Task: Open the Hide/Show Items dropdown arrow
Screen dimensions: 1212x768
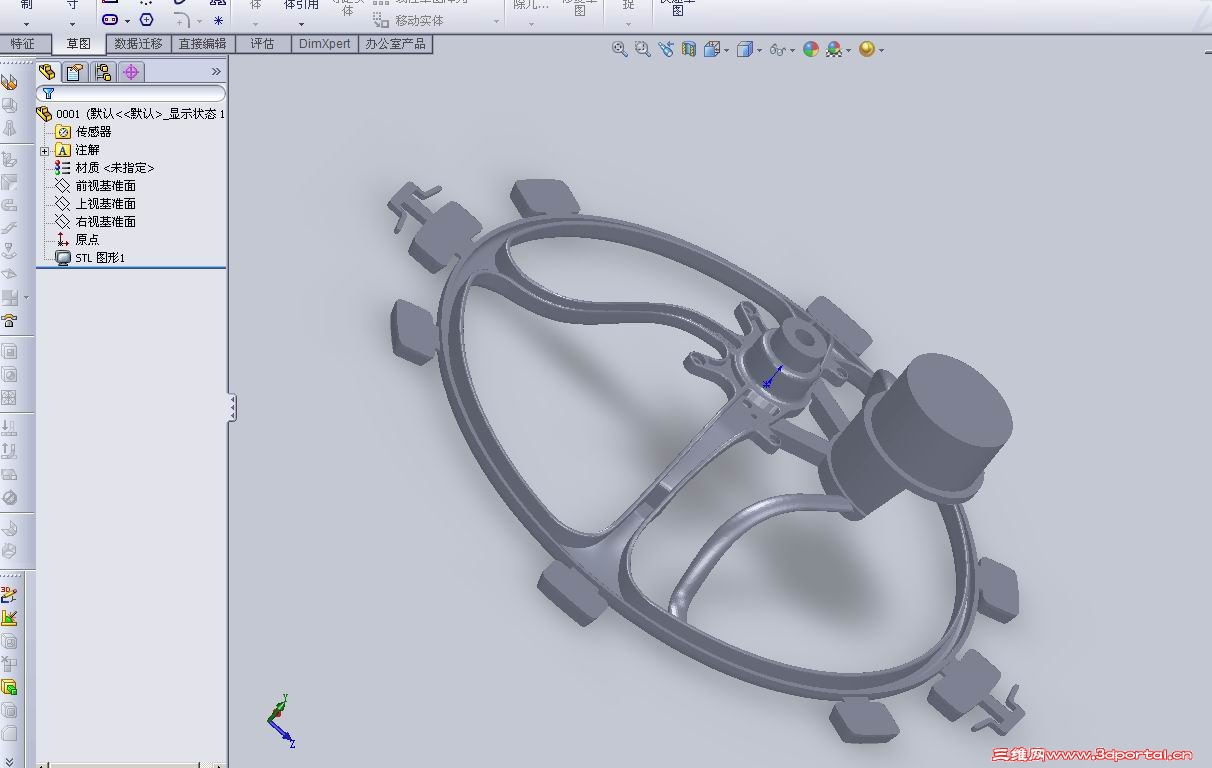Action: (x=793, y=50)
